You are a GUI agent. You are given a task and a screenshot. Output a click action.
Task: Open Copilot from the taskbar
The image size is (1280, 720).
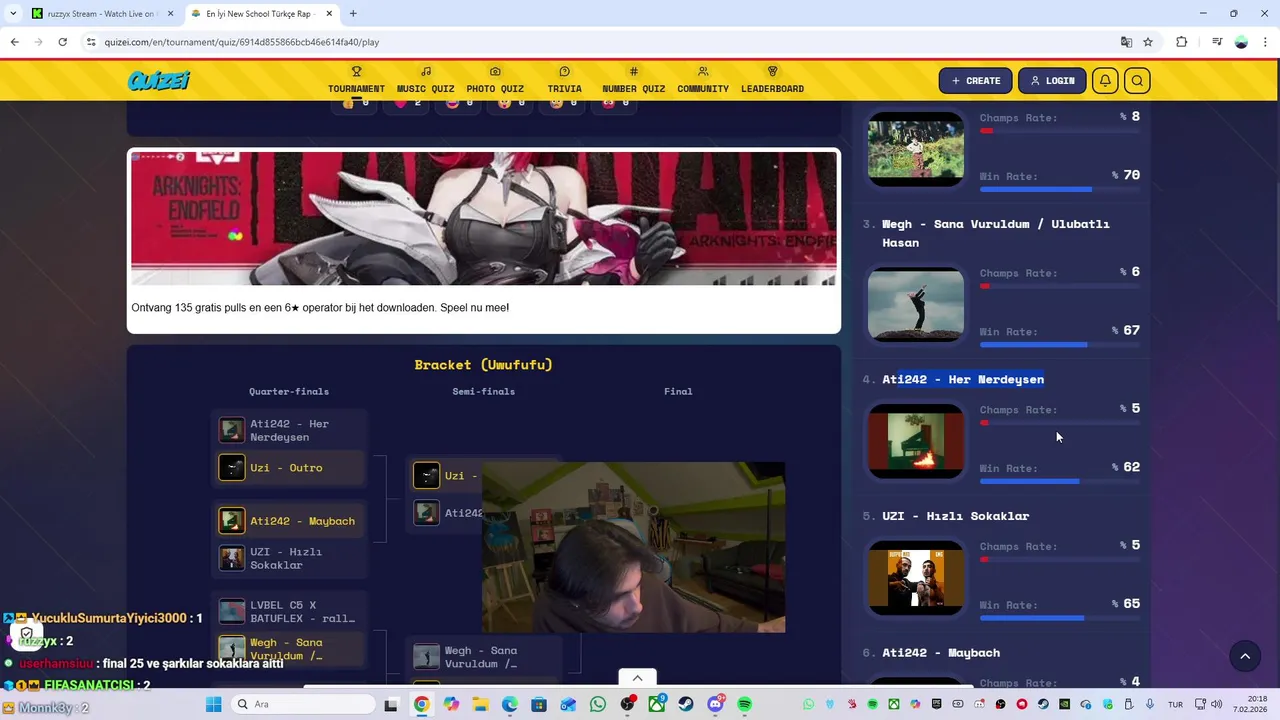(x=451, y=704)
